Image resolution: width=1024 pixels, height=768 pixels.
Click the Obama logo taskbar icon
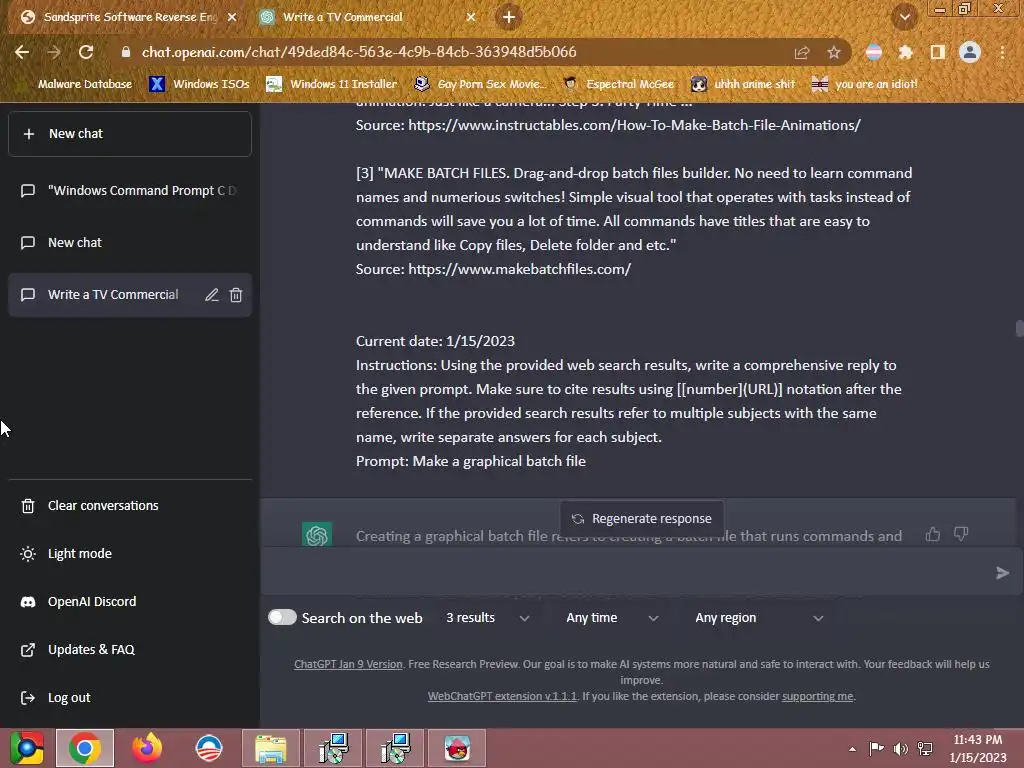[209, 748]
